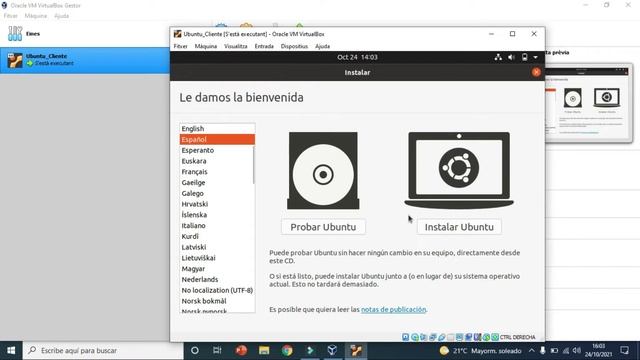Select Esperanto in the language list
Image resolution: width=640 pixels, height=360 pixels.
(x=217, y=150)
